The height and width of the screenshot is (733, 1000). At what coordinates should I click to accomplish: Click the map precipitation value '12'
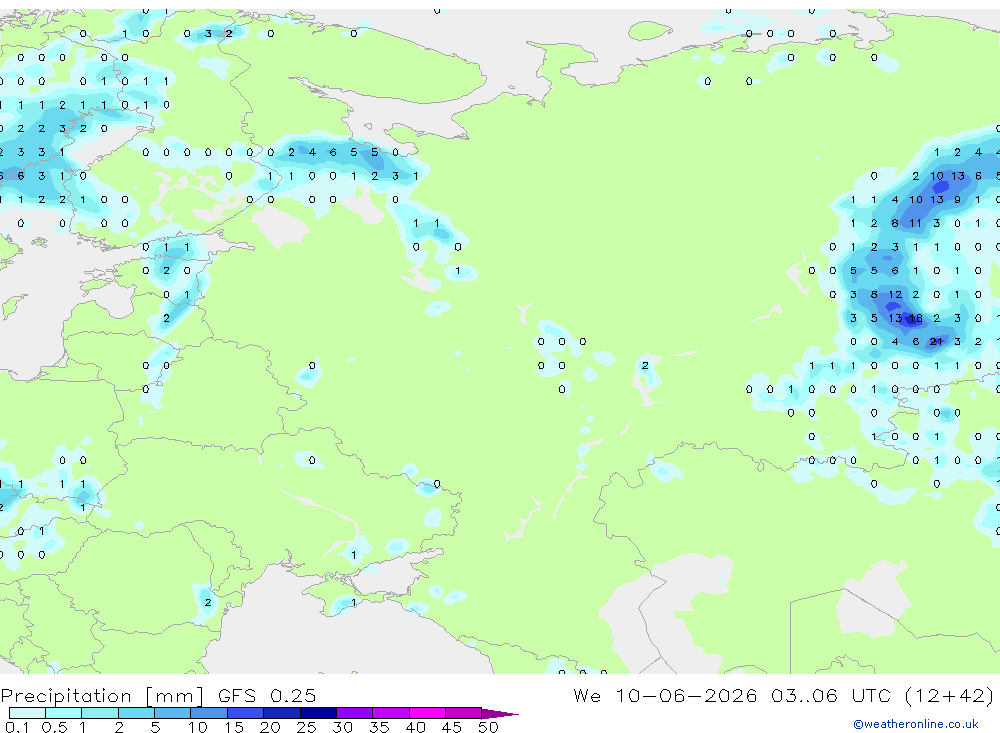(895, 295)
